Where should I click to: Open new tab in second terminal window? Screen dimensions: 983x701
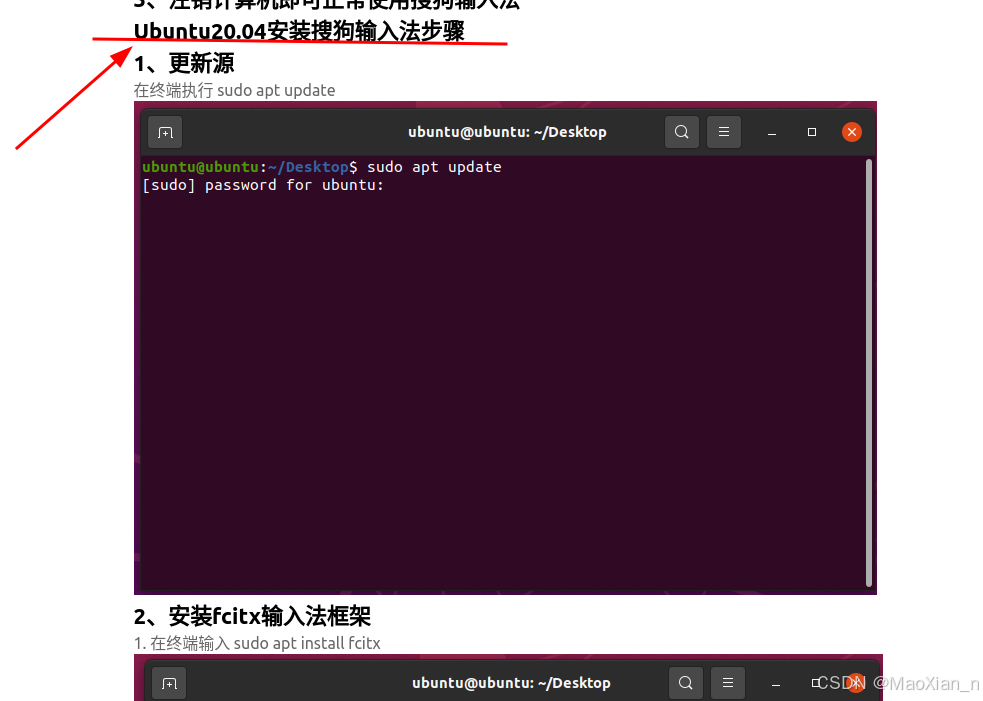point(169,683)
